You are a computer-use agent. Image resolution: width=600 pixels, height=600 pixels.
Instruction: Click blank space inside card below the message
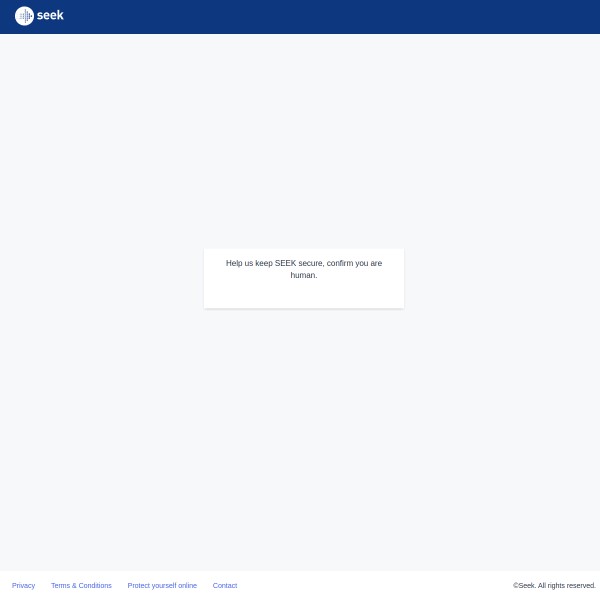click(x=304, y=295)
